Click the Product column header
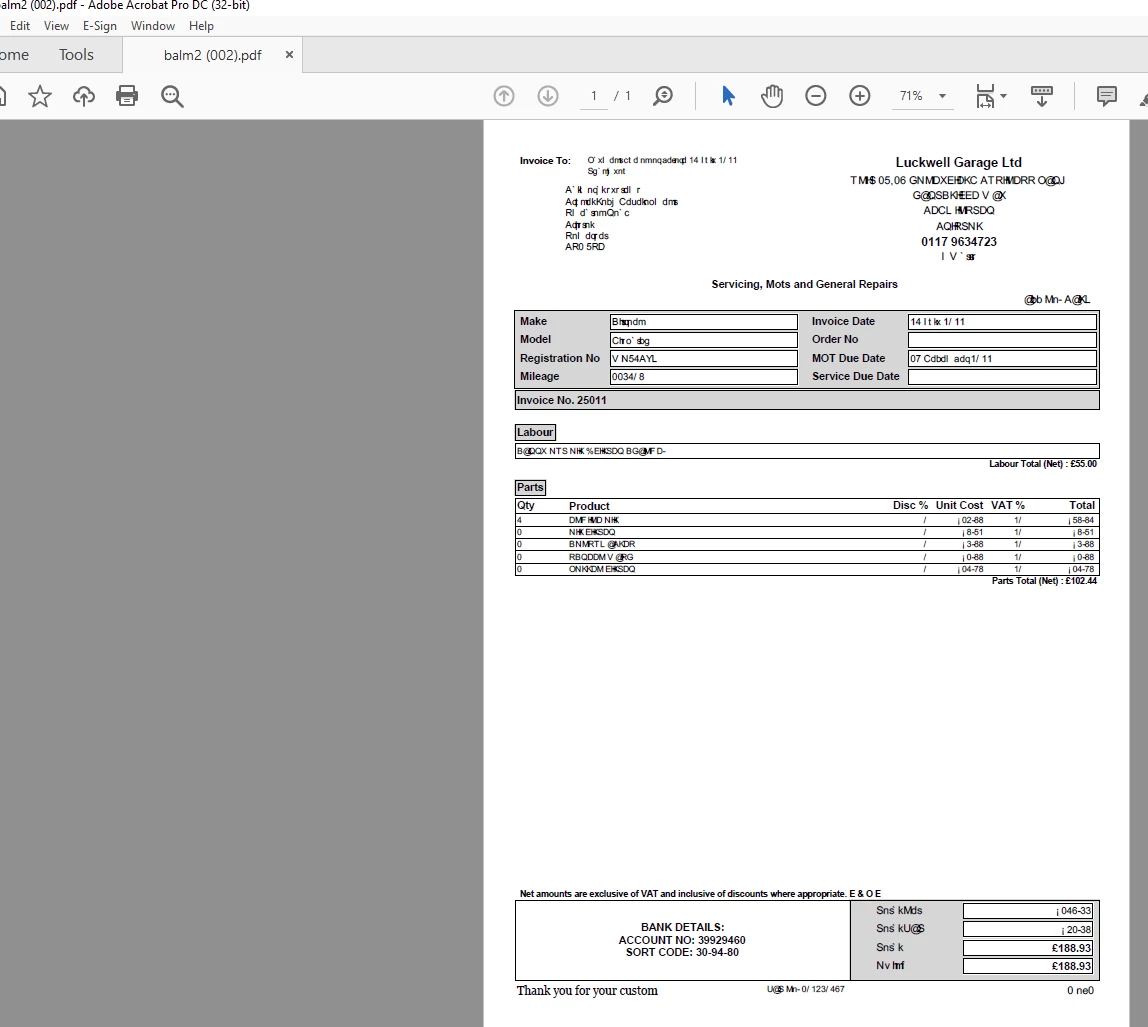The height and width of the screenshot is (1027, 1148). [589, 506]
